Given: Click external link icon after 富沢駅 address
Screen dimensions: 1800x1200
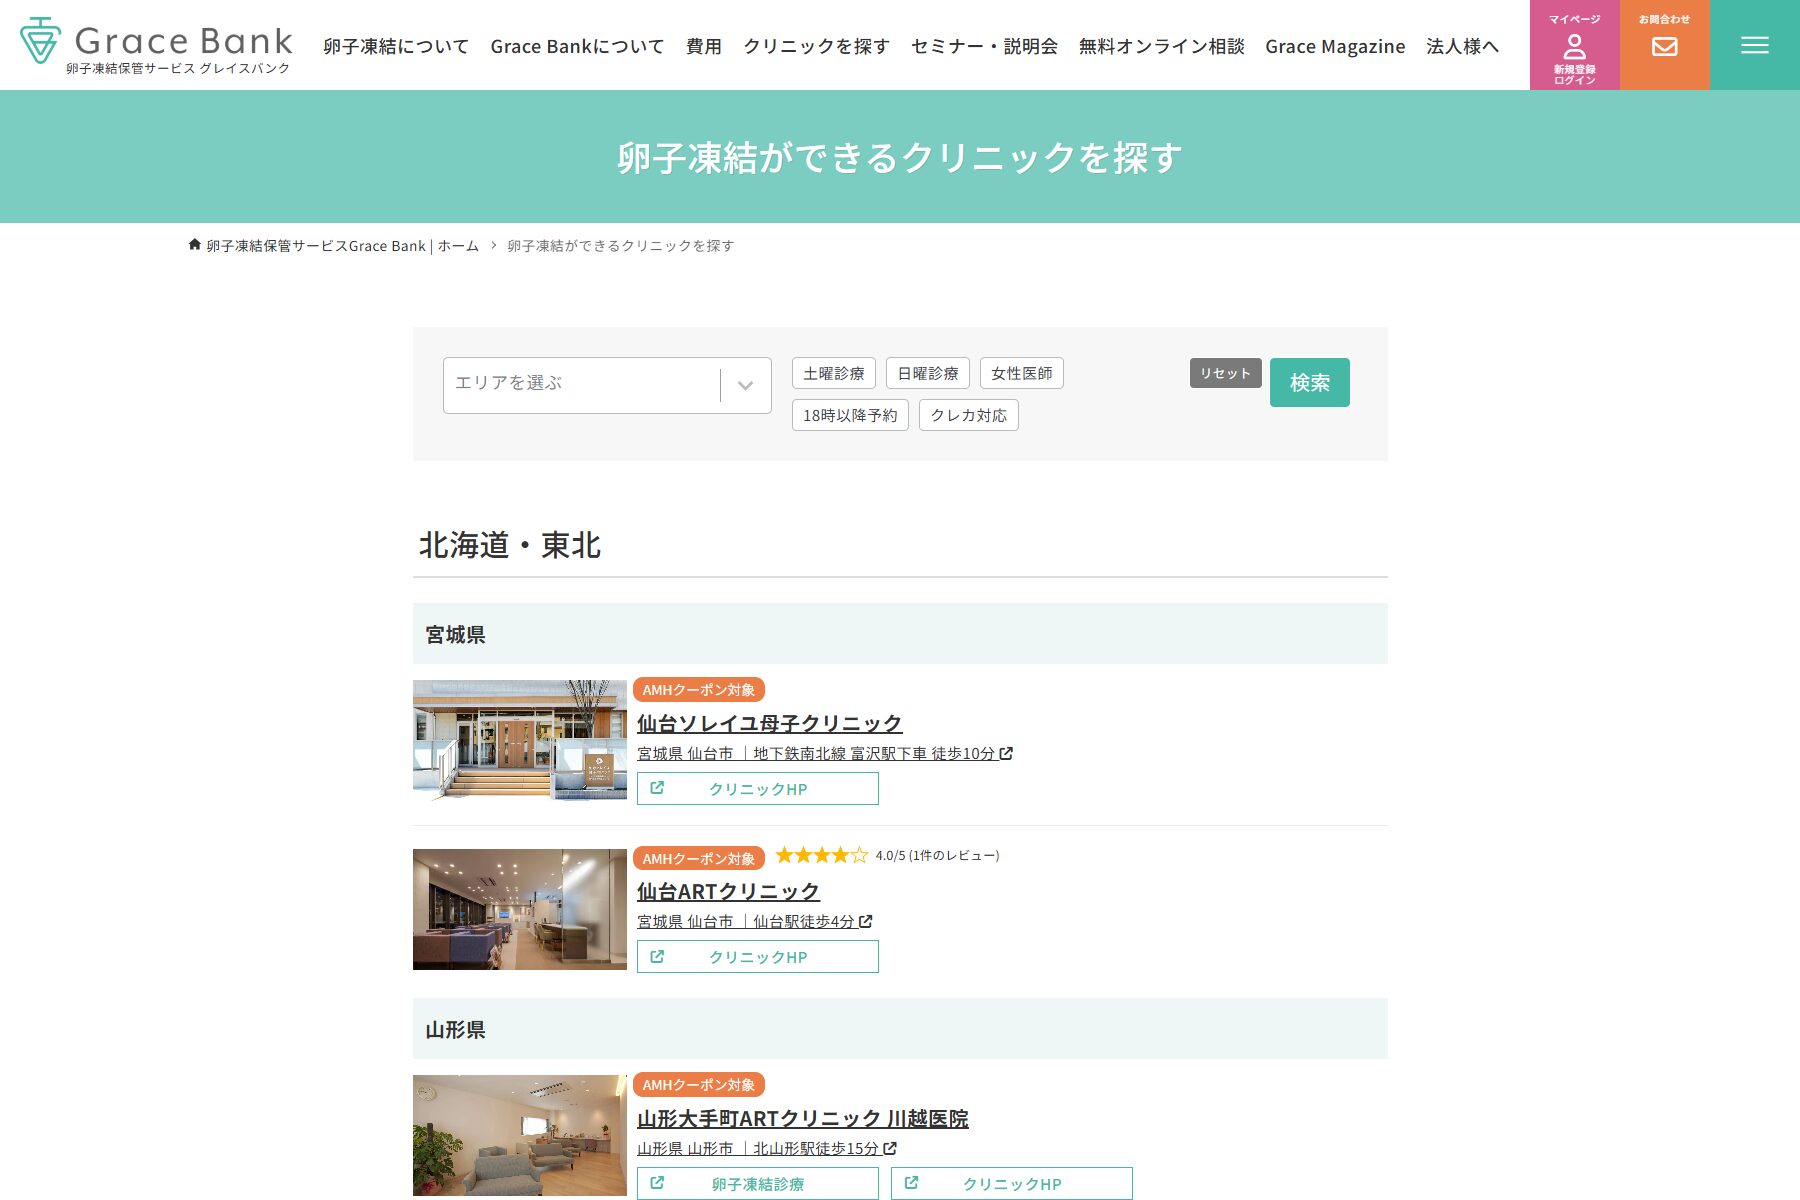Looking at the screenshot, I should 1006,753.
